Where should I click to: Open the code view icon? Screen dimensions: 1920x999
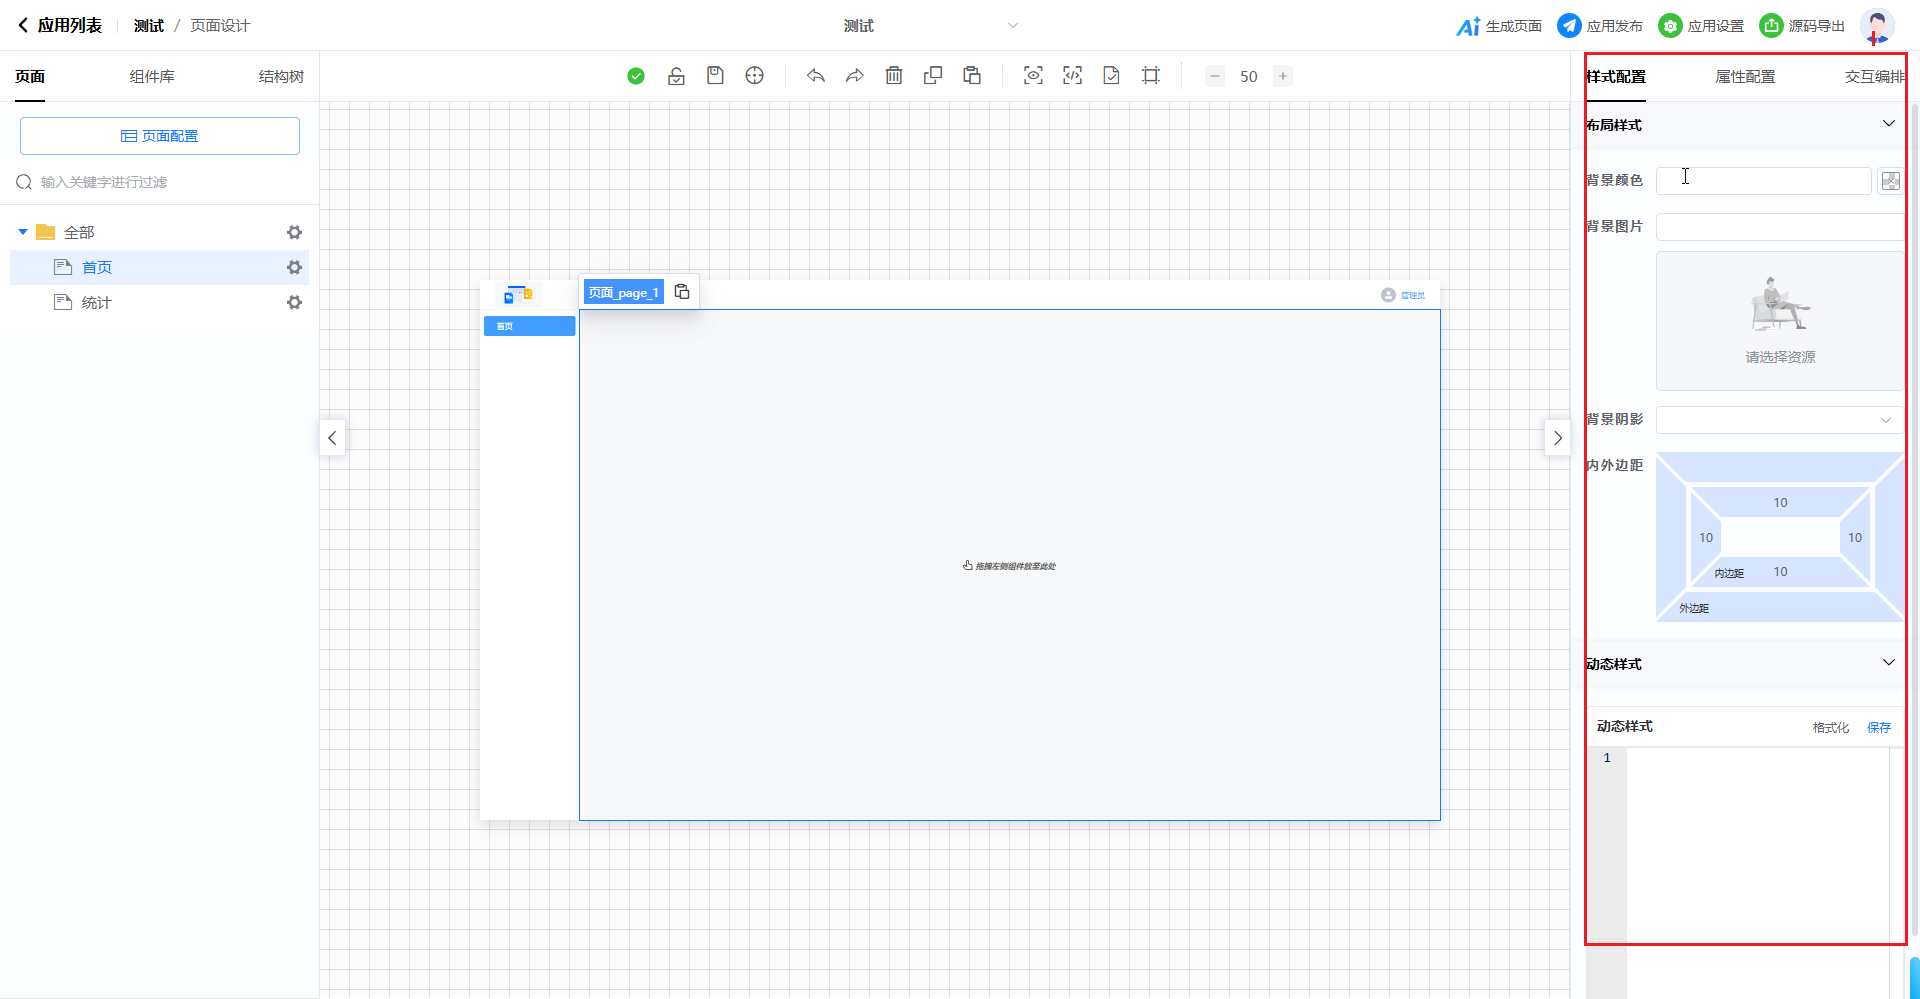coord(1072,76)
